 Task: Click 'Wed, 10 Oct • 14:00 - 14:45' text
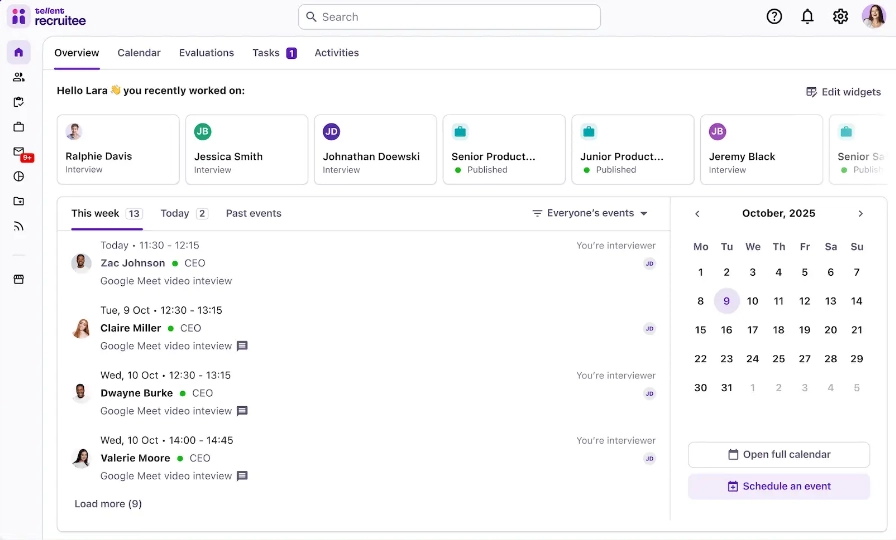167,441
